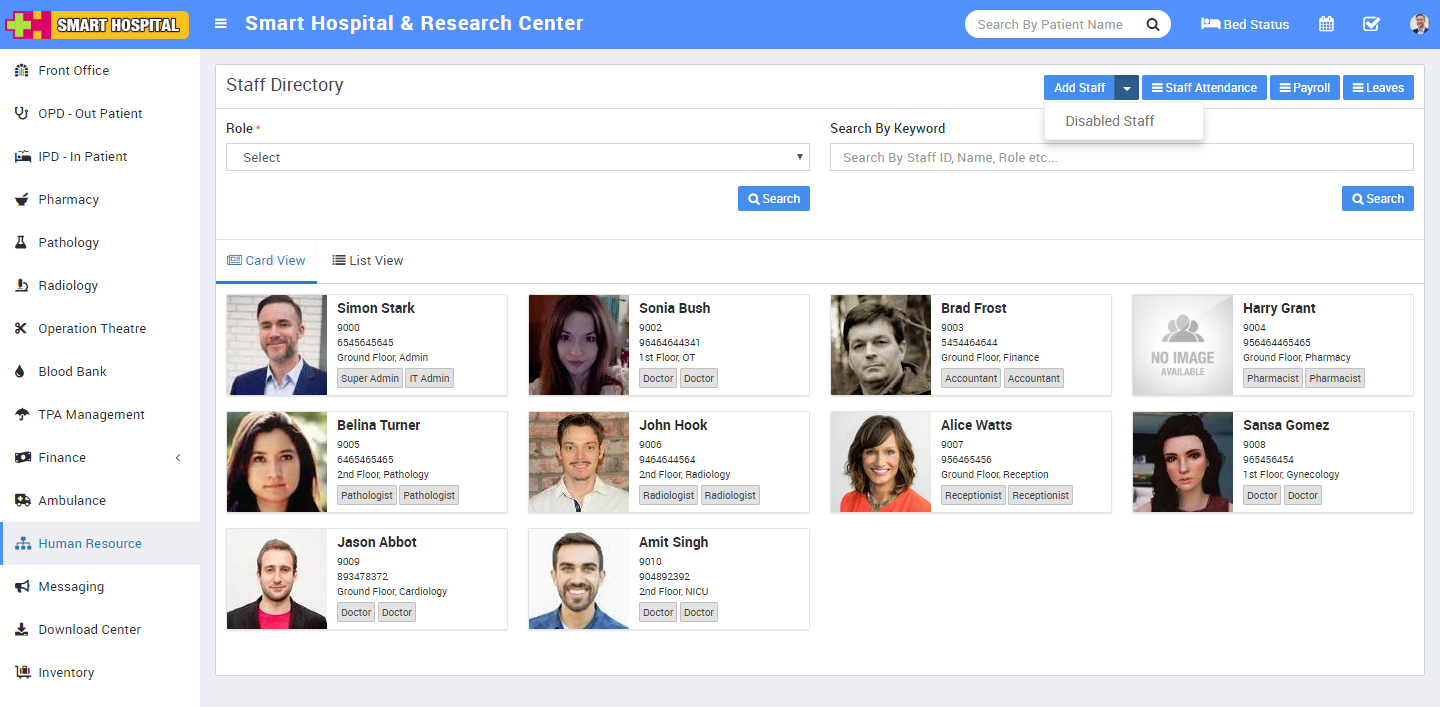Click the Staff Attendance button
The height and width of the screenshot is (707, 1440).
1203,87
